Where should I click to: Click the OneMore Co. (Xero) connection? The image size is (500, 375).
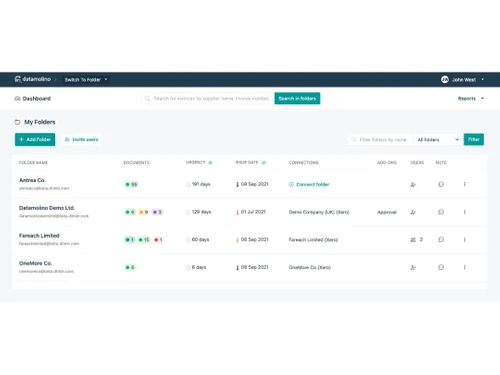(x=310, y=267)
